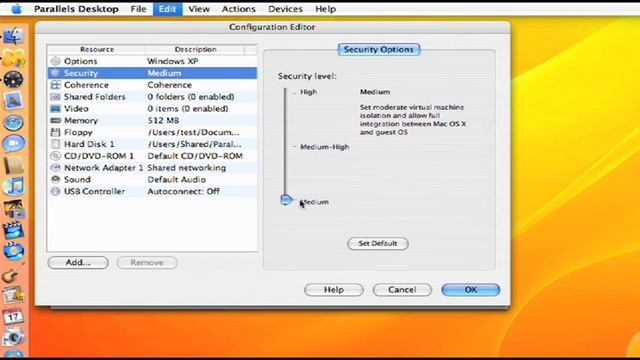Open iChat from the Dock
This screenshot has width=640, height=360.
click(13, 143)
